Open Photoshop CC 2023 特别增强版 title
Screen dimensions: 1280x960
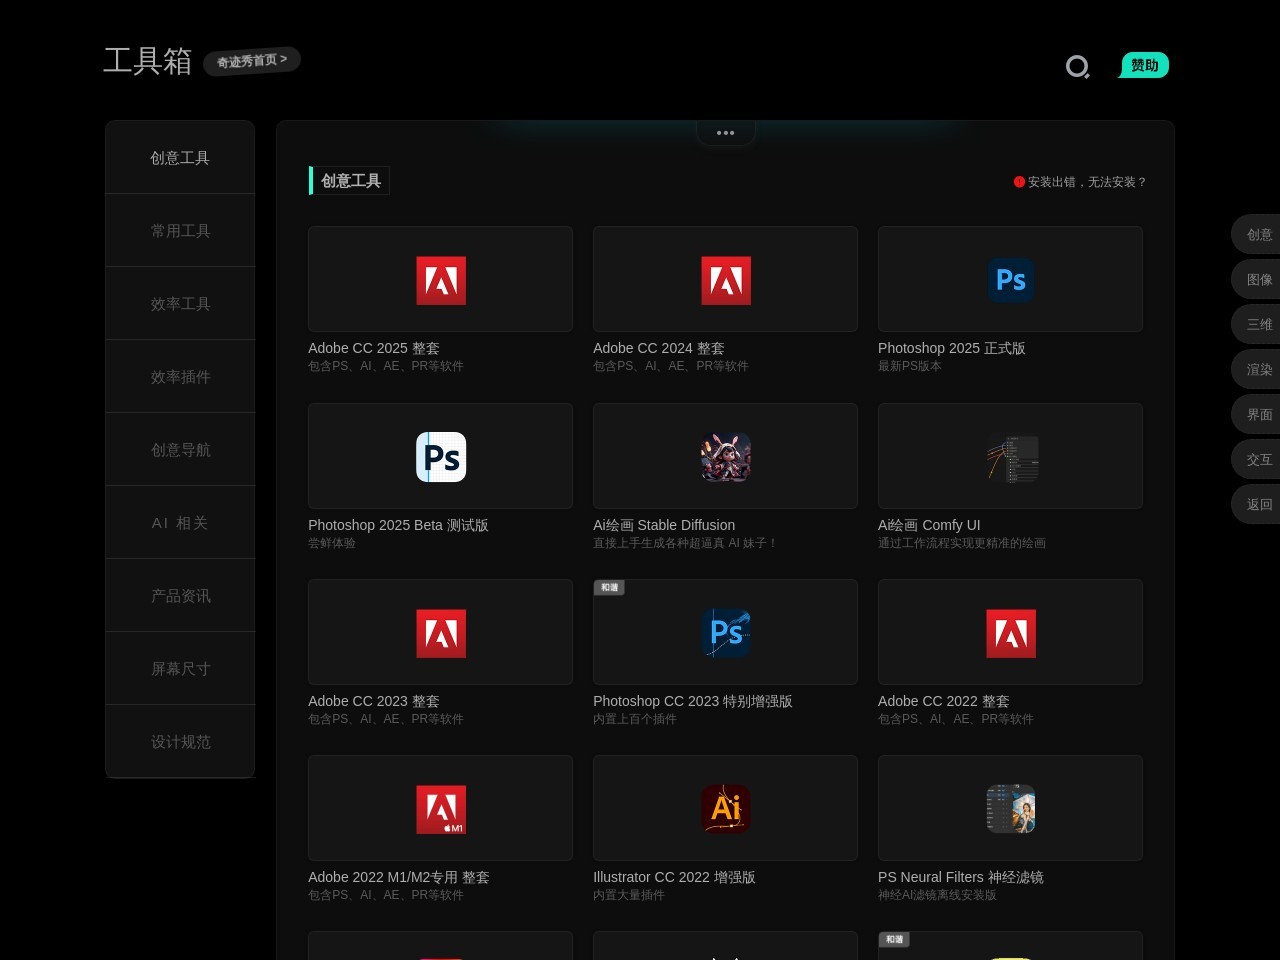pyautogui.click(x=693, y=701)
